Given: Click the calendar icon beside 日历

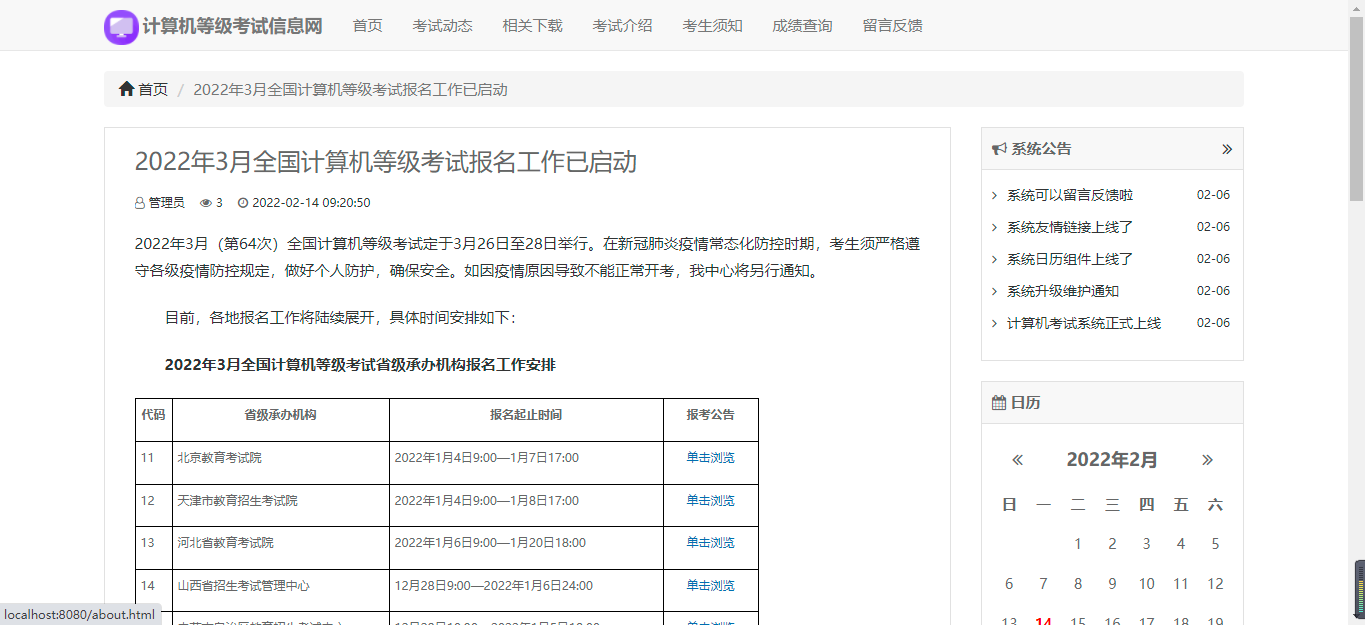Looking at the screenshot, I should pyautogui.click(x=998, y=403).
